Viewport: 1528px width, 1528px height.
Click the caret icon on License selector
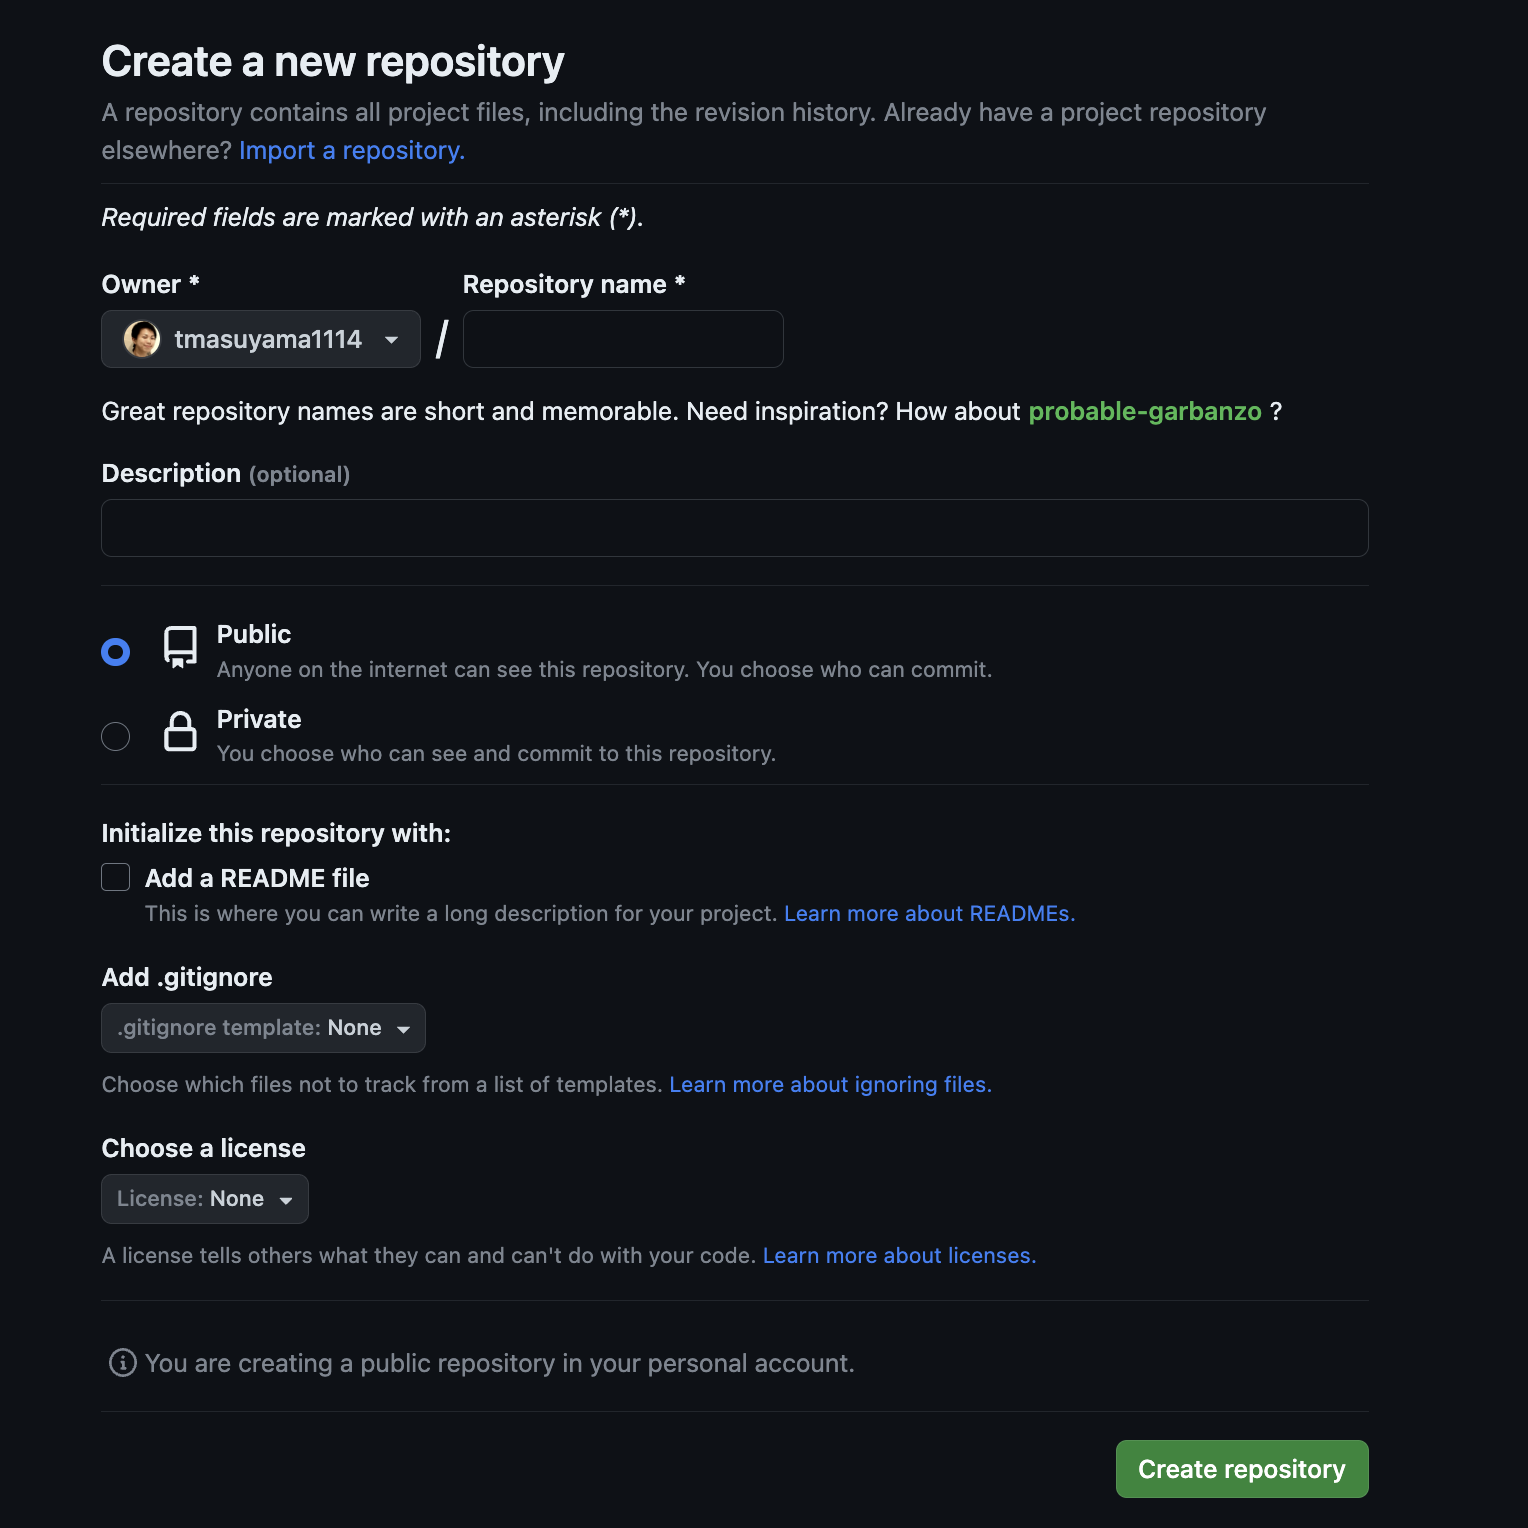(288, 1199)
